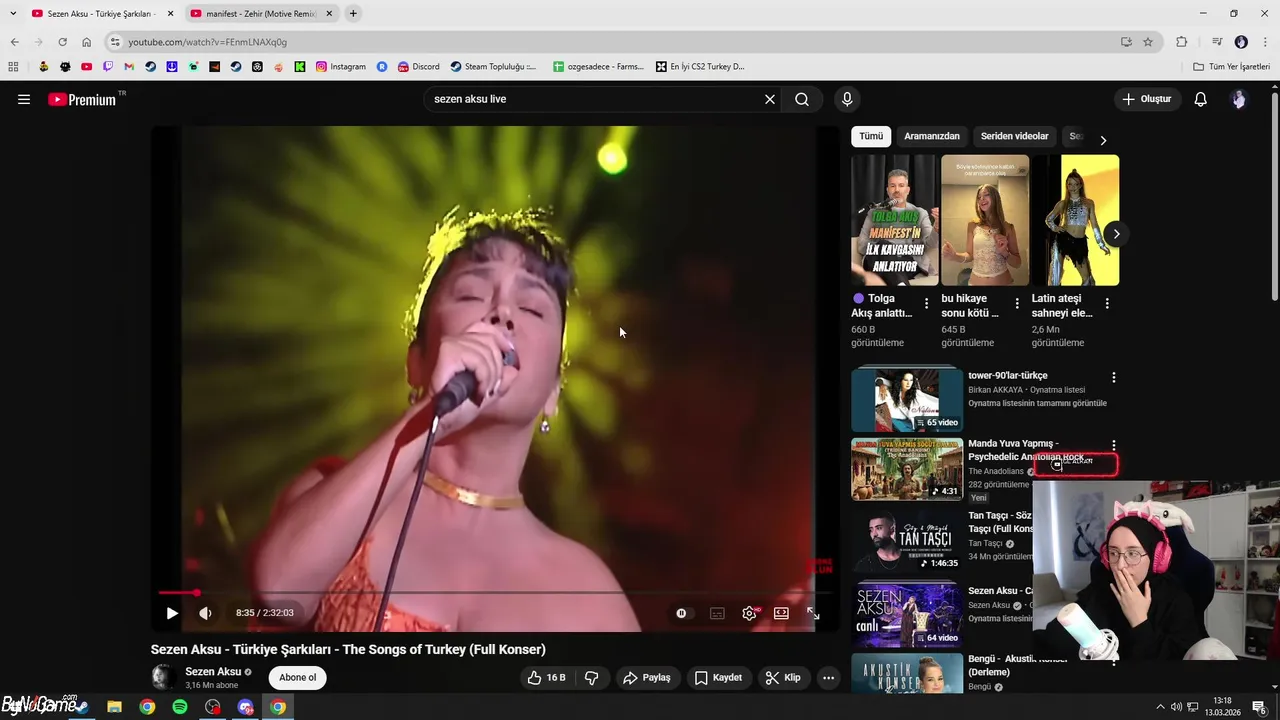Open Spotify from the taskbar
Image resolution: width=1280 pixels, height=720 pixels.
click(x=180, y=707)
